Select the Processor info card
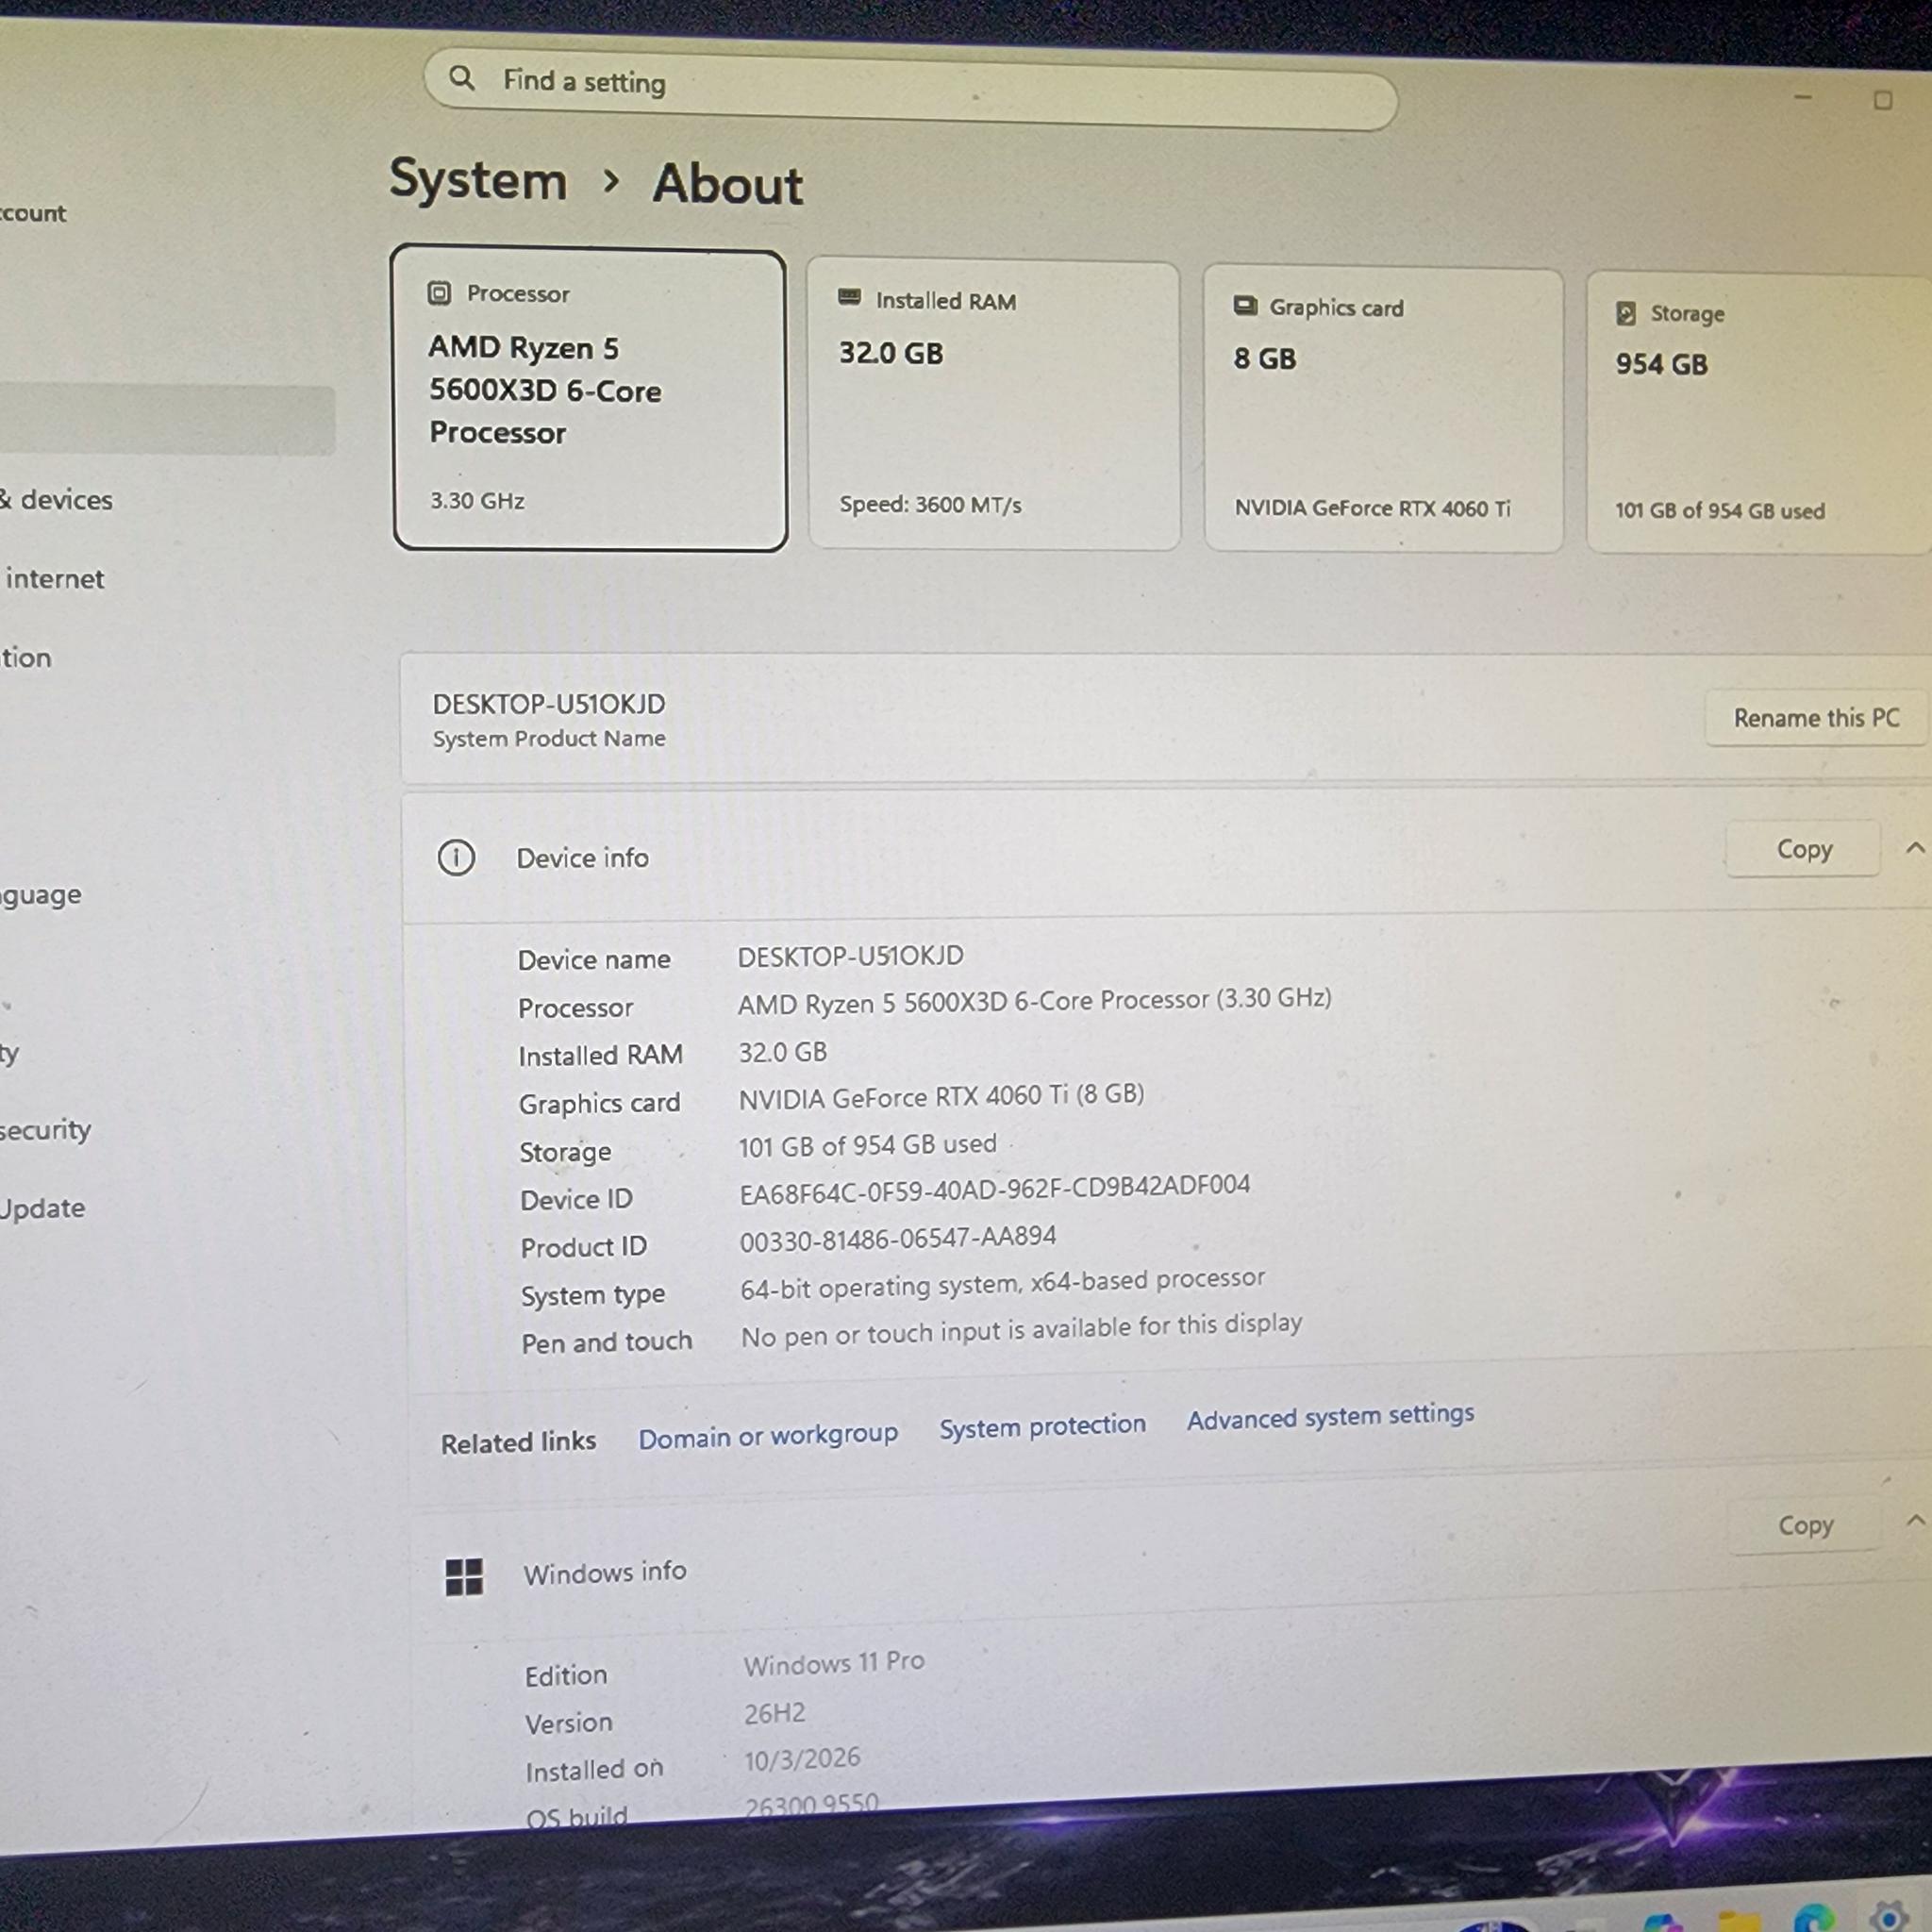 590,399
